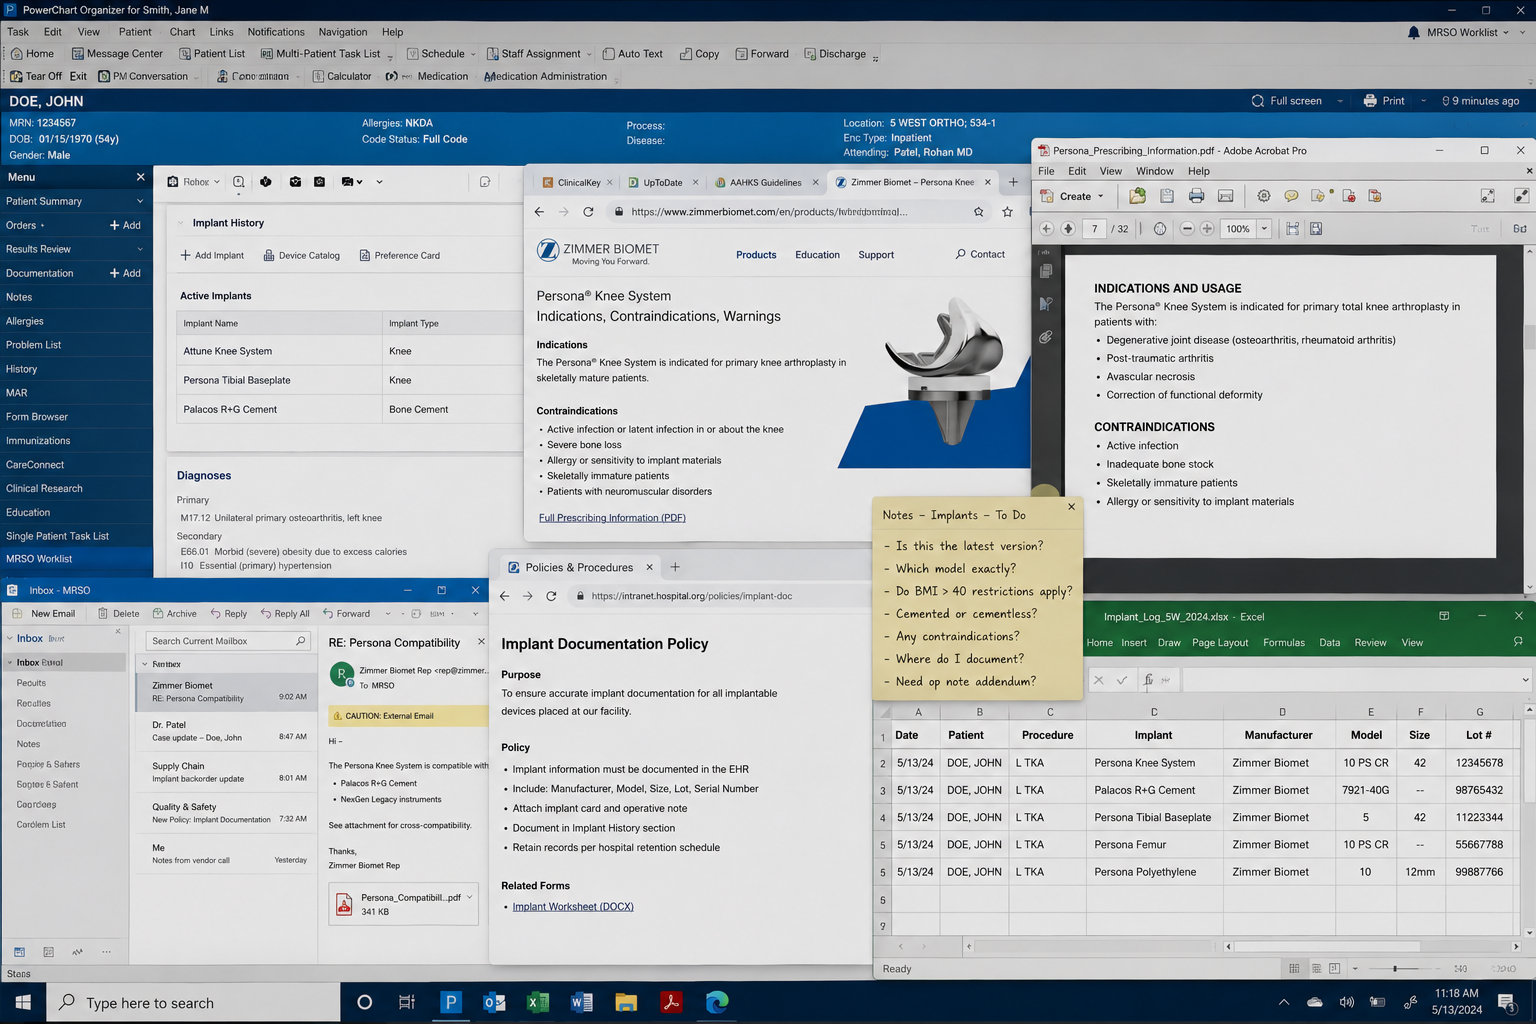1536x1024 pixels.
Task: Open Preference Card button
Action: tap(399, 255)
